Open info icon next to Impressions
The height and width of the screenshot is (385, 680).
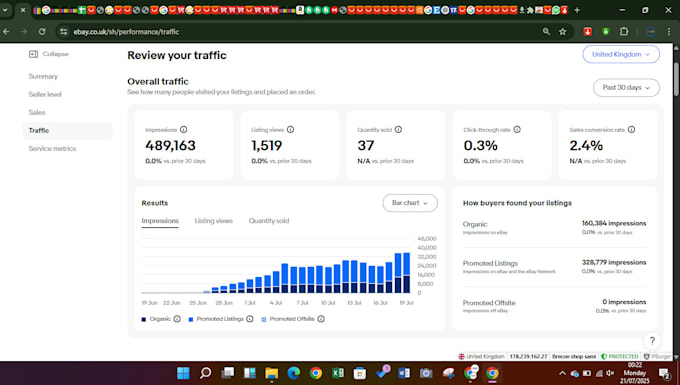[183, 130]
